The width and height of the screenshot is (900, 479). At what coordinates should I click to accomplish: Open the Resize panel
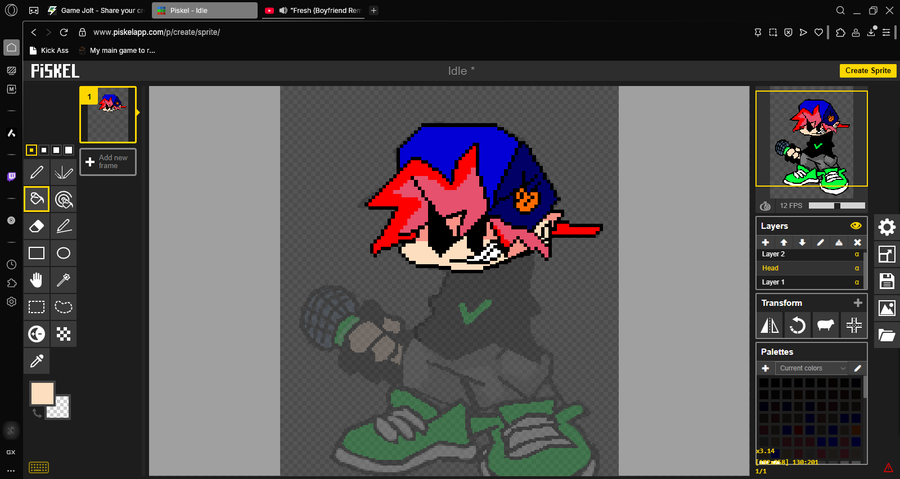pos(887,254)
